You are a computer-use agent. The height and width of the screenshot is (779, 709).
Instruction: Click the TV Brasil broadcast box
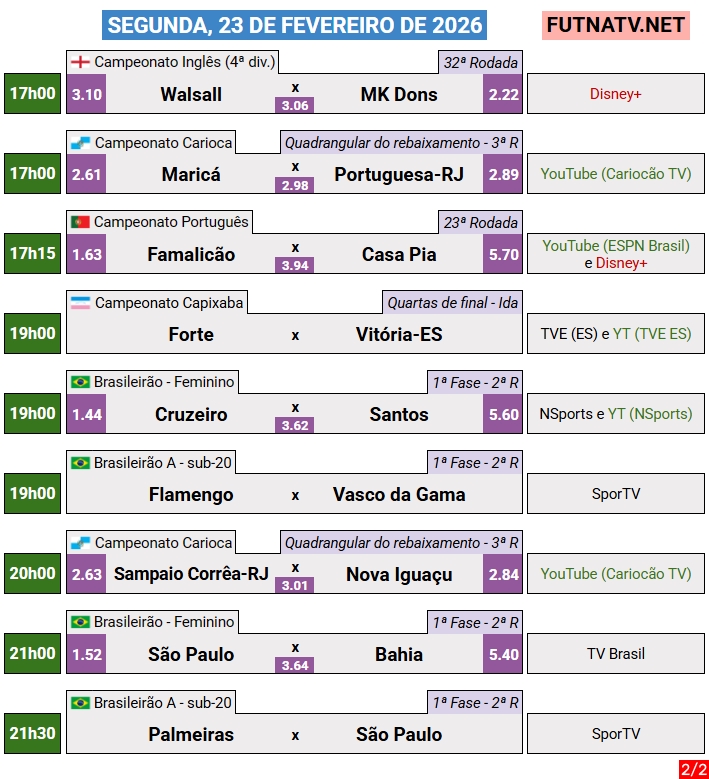[x=615, y=654]
